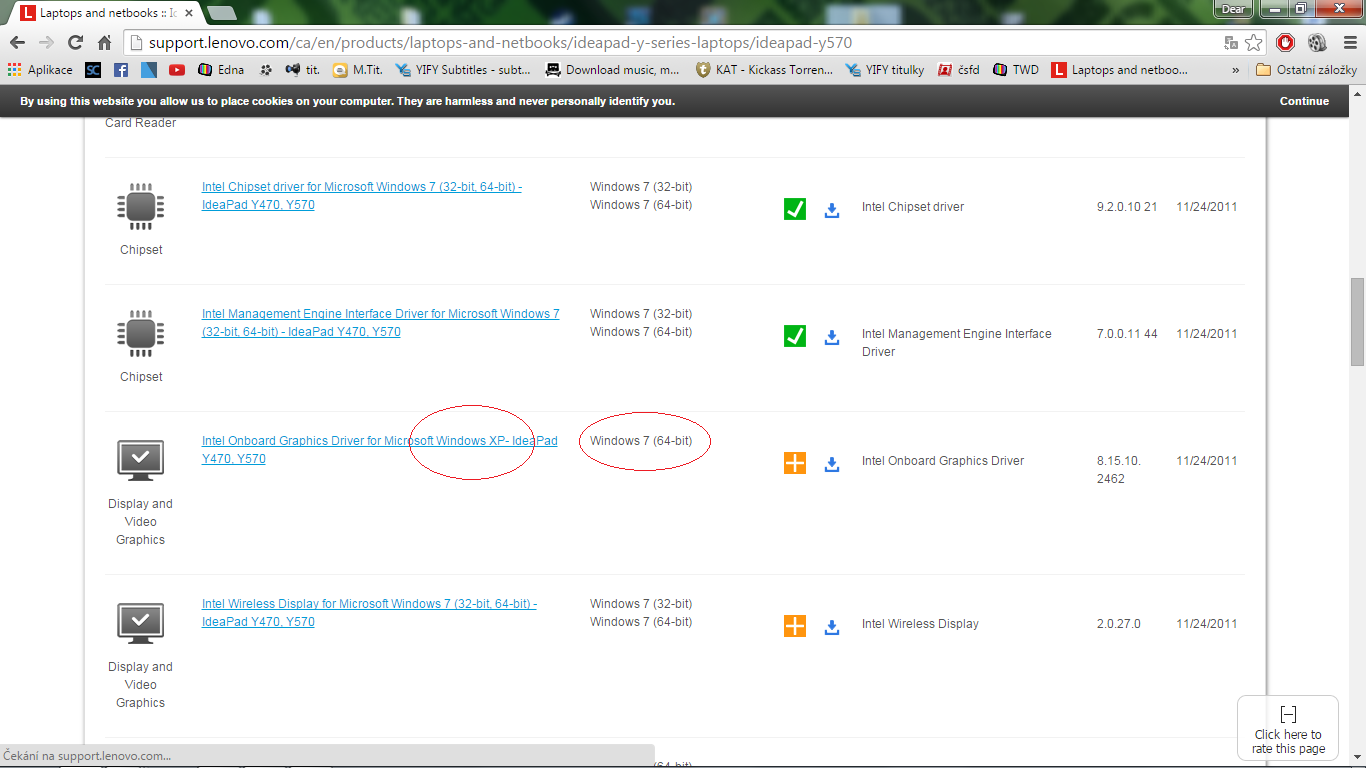This screenshot has width=1366, height=768.
Task: Click the Chipset icon beside Intel Chipset driver
Action: tap(141, 206)
